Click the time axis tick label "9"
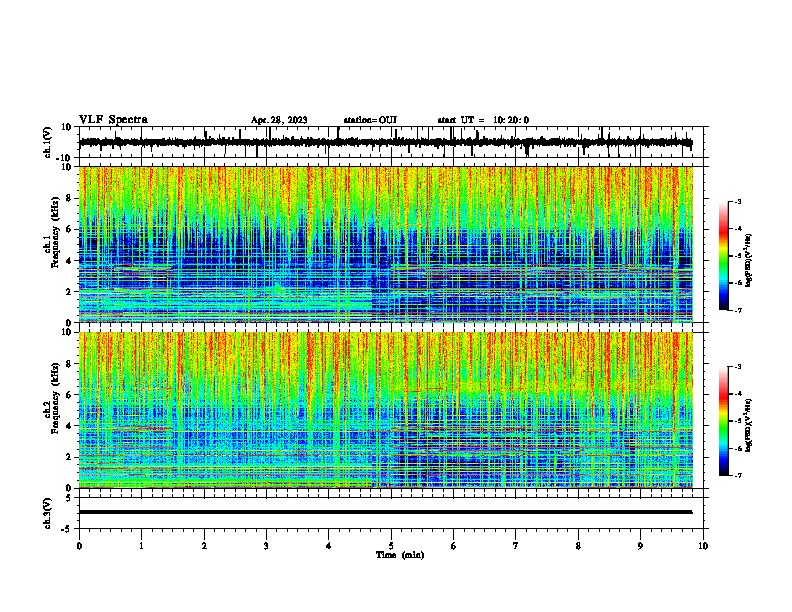 pyautogui.click(x=640, y=546)
